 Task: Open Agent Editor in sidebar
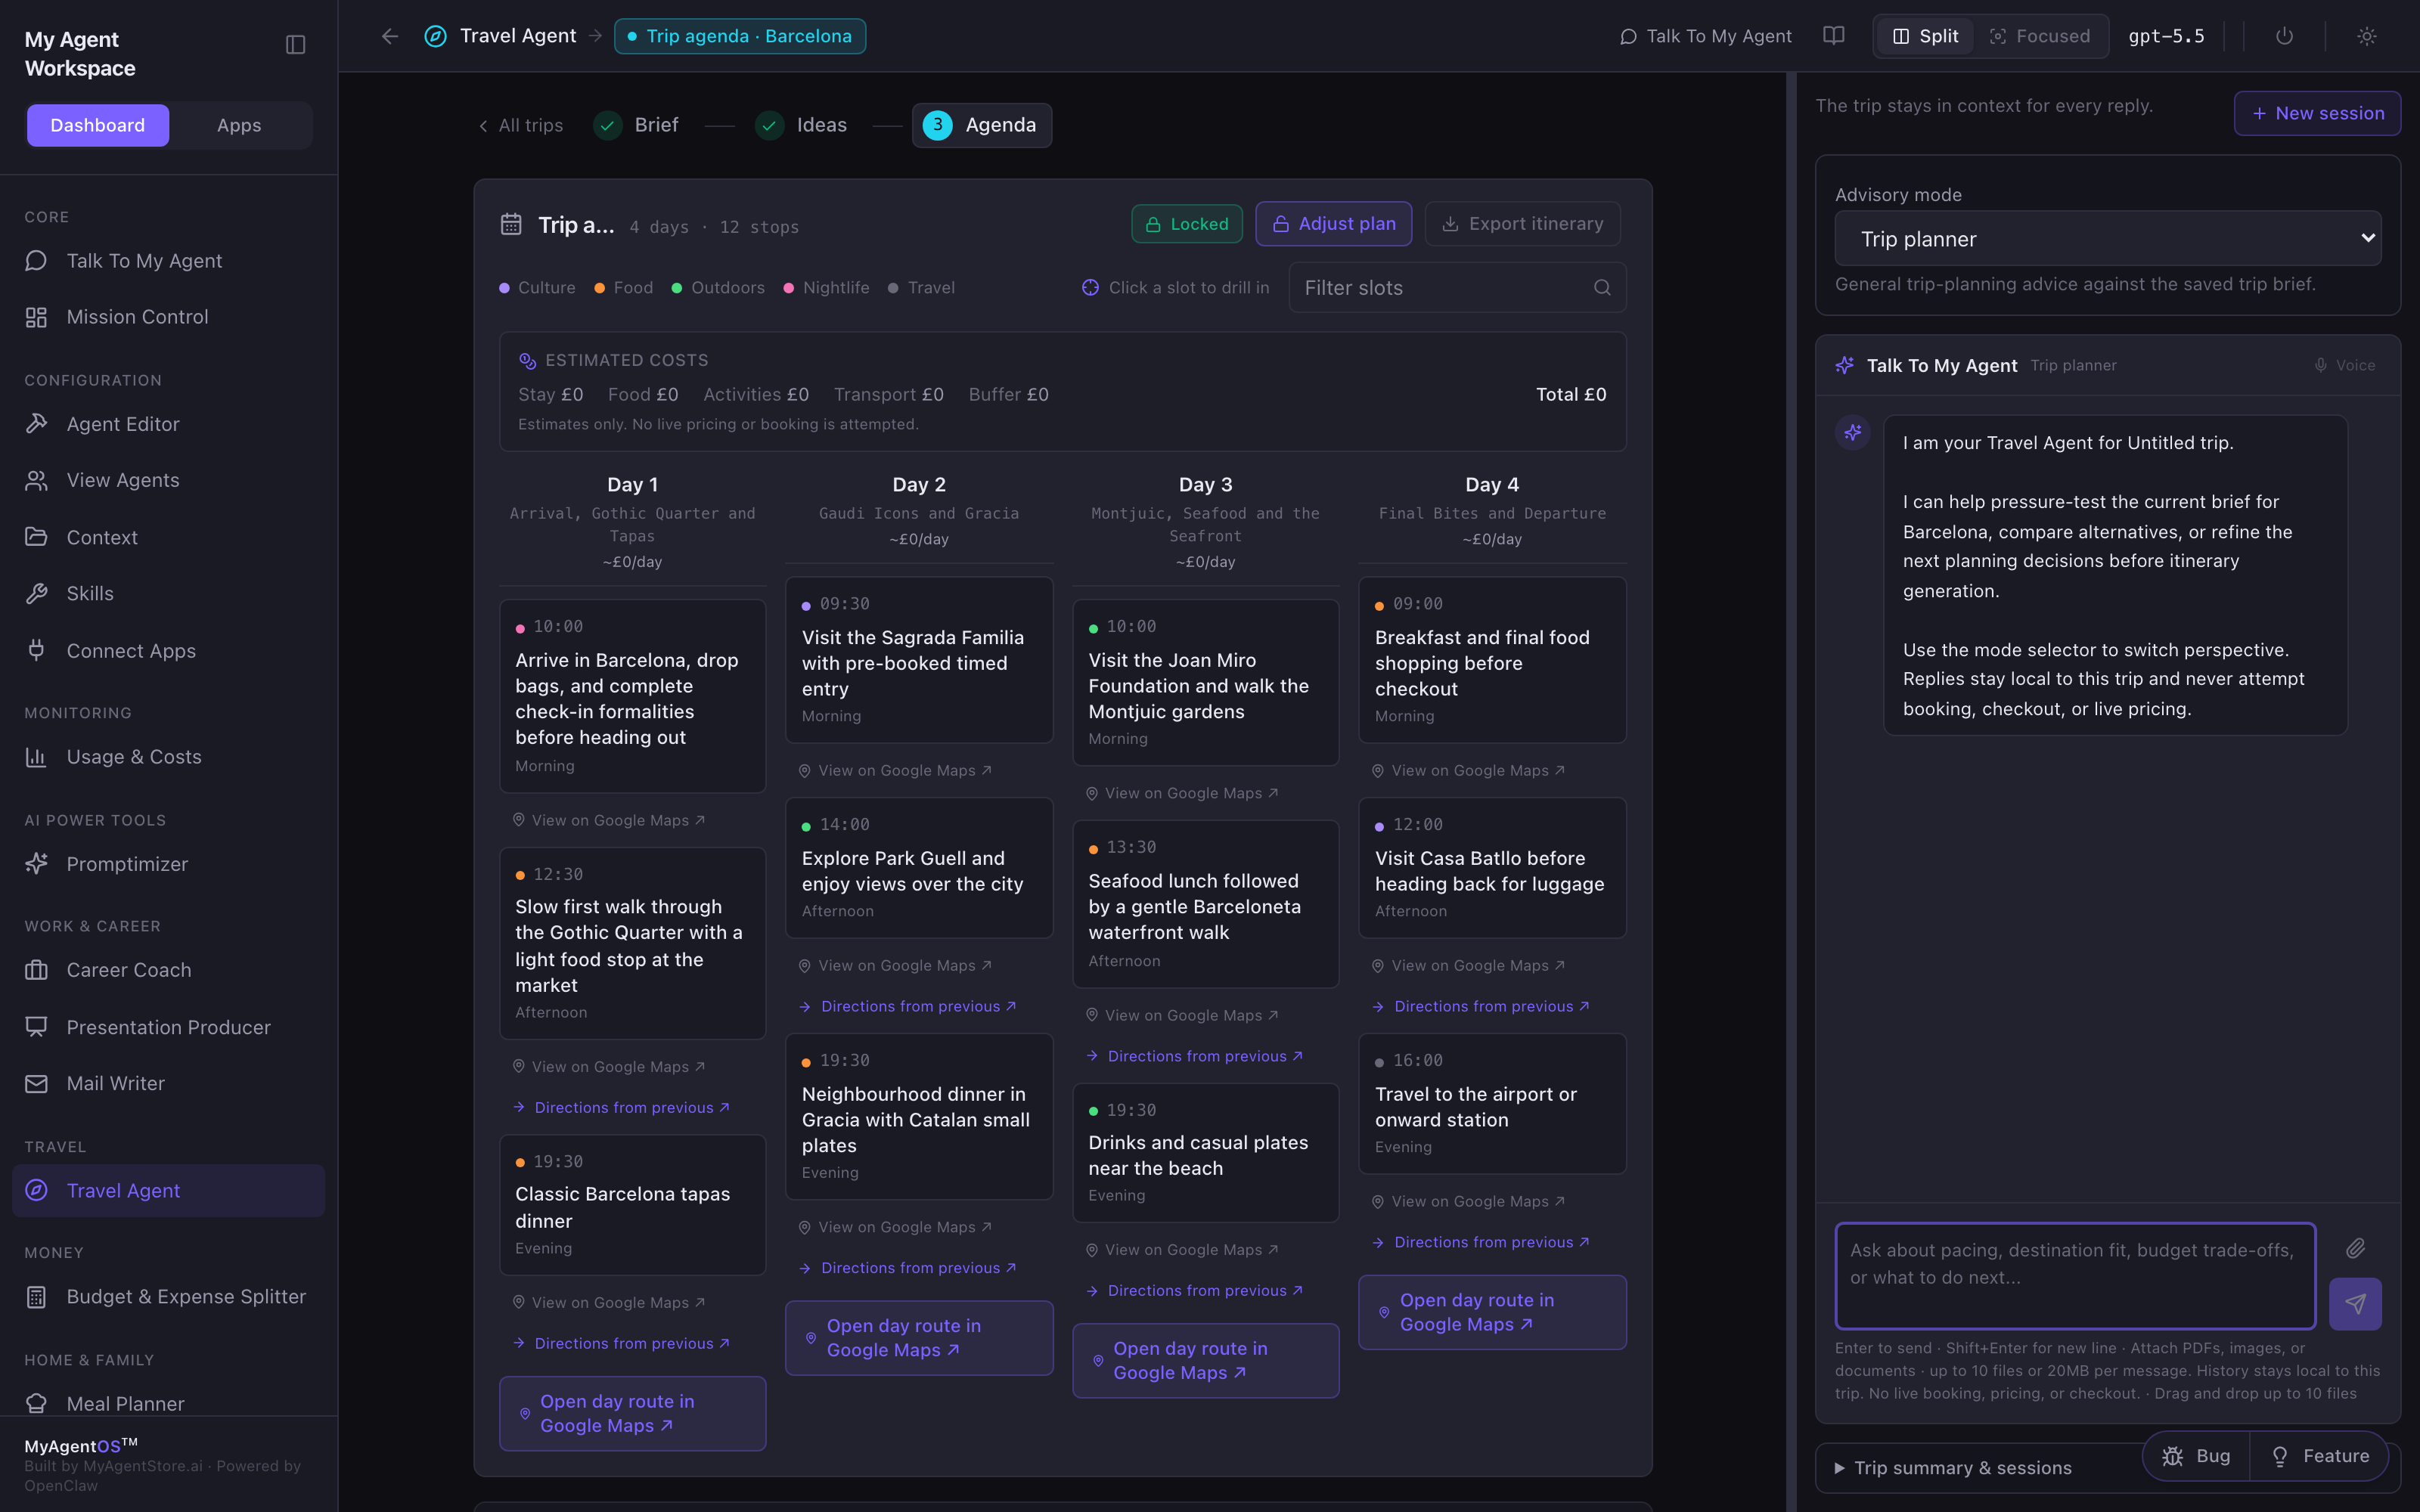168,424
